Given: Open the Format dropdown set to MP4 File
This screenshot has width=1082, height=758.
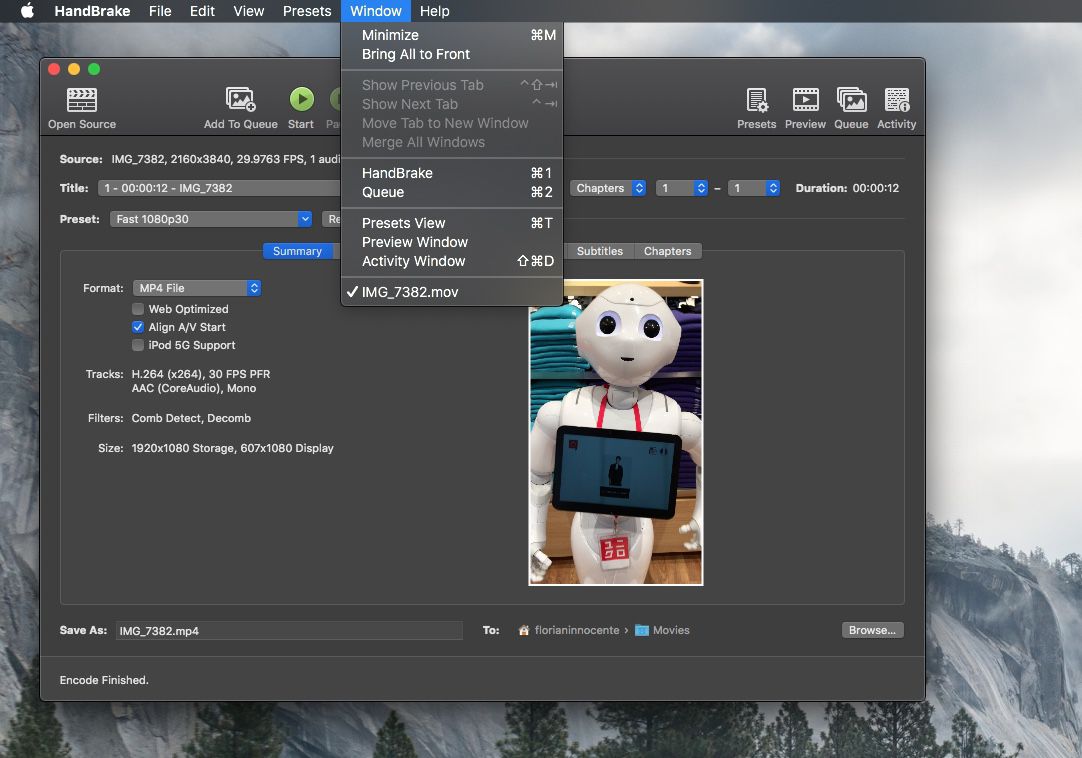Looking at the screenshot, I should click(197, 288).
